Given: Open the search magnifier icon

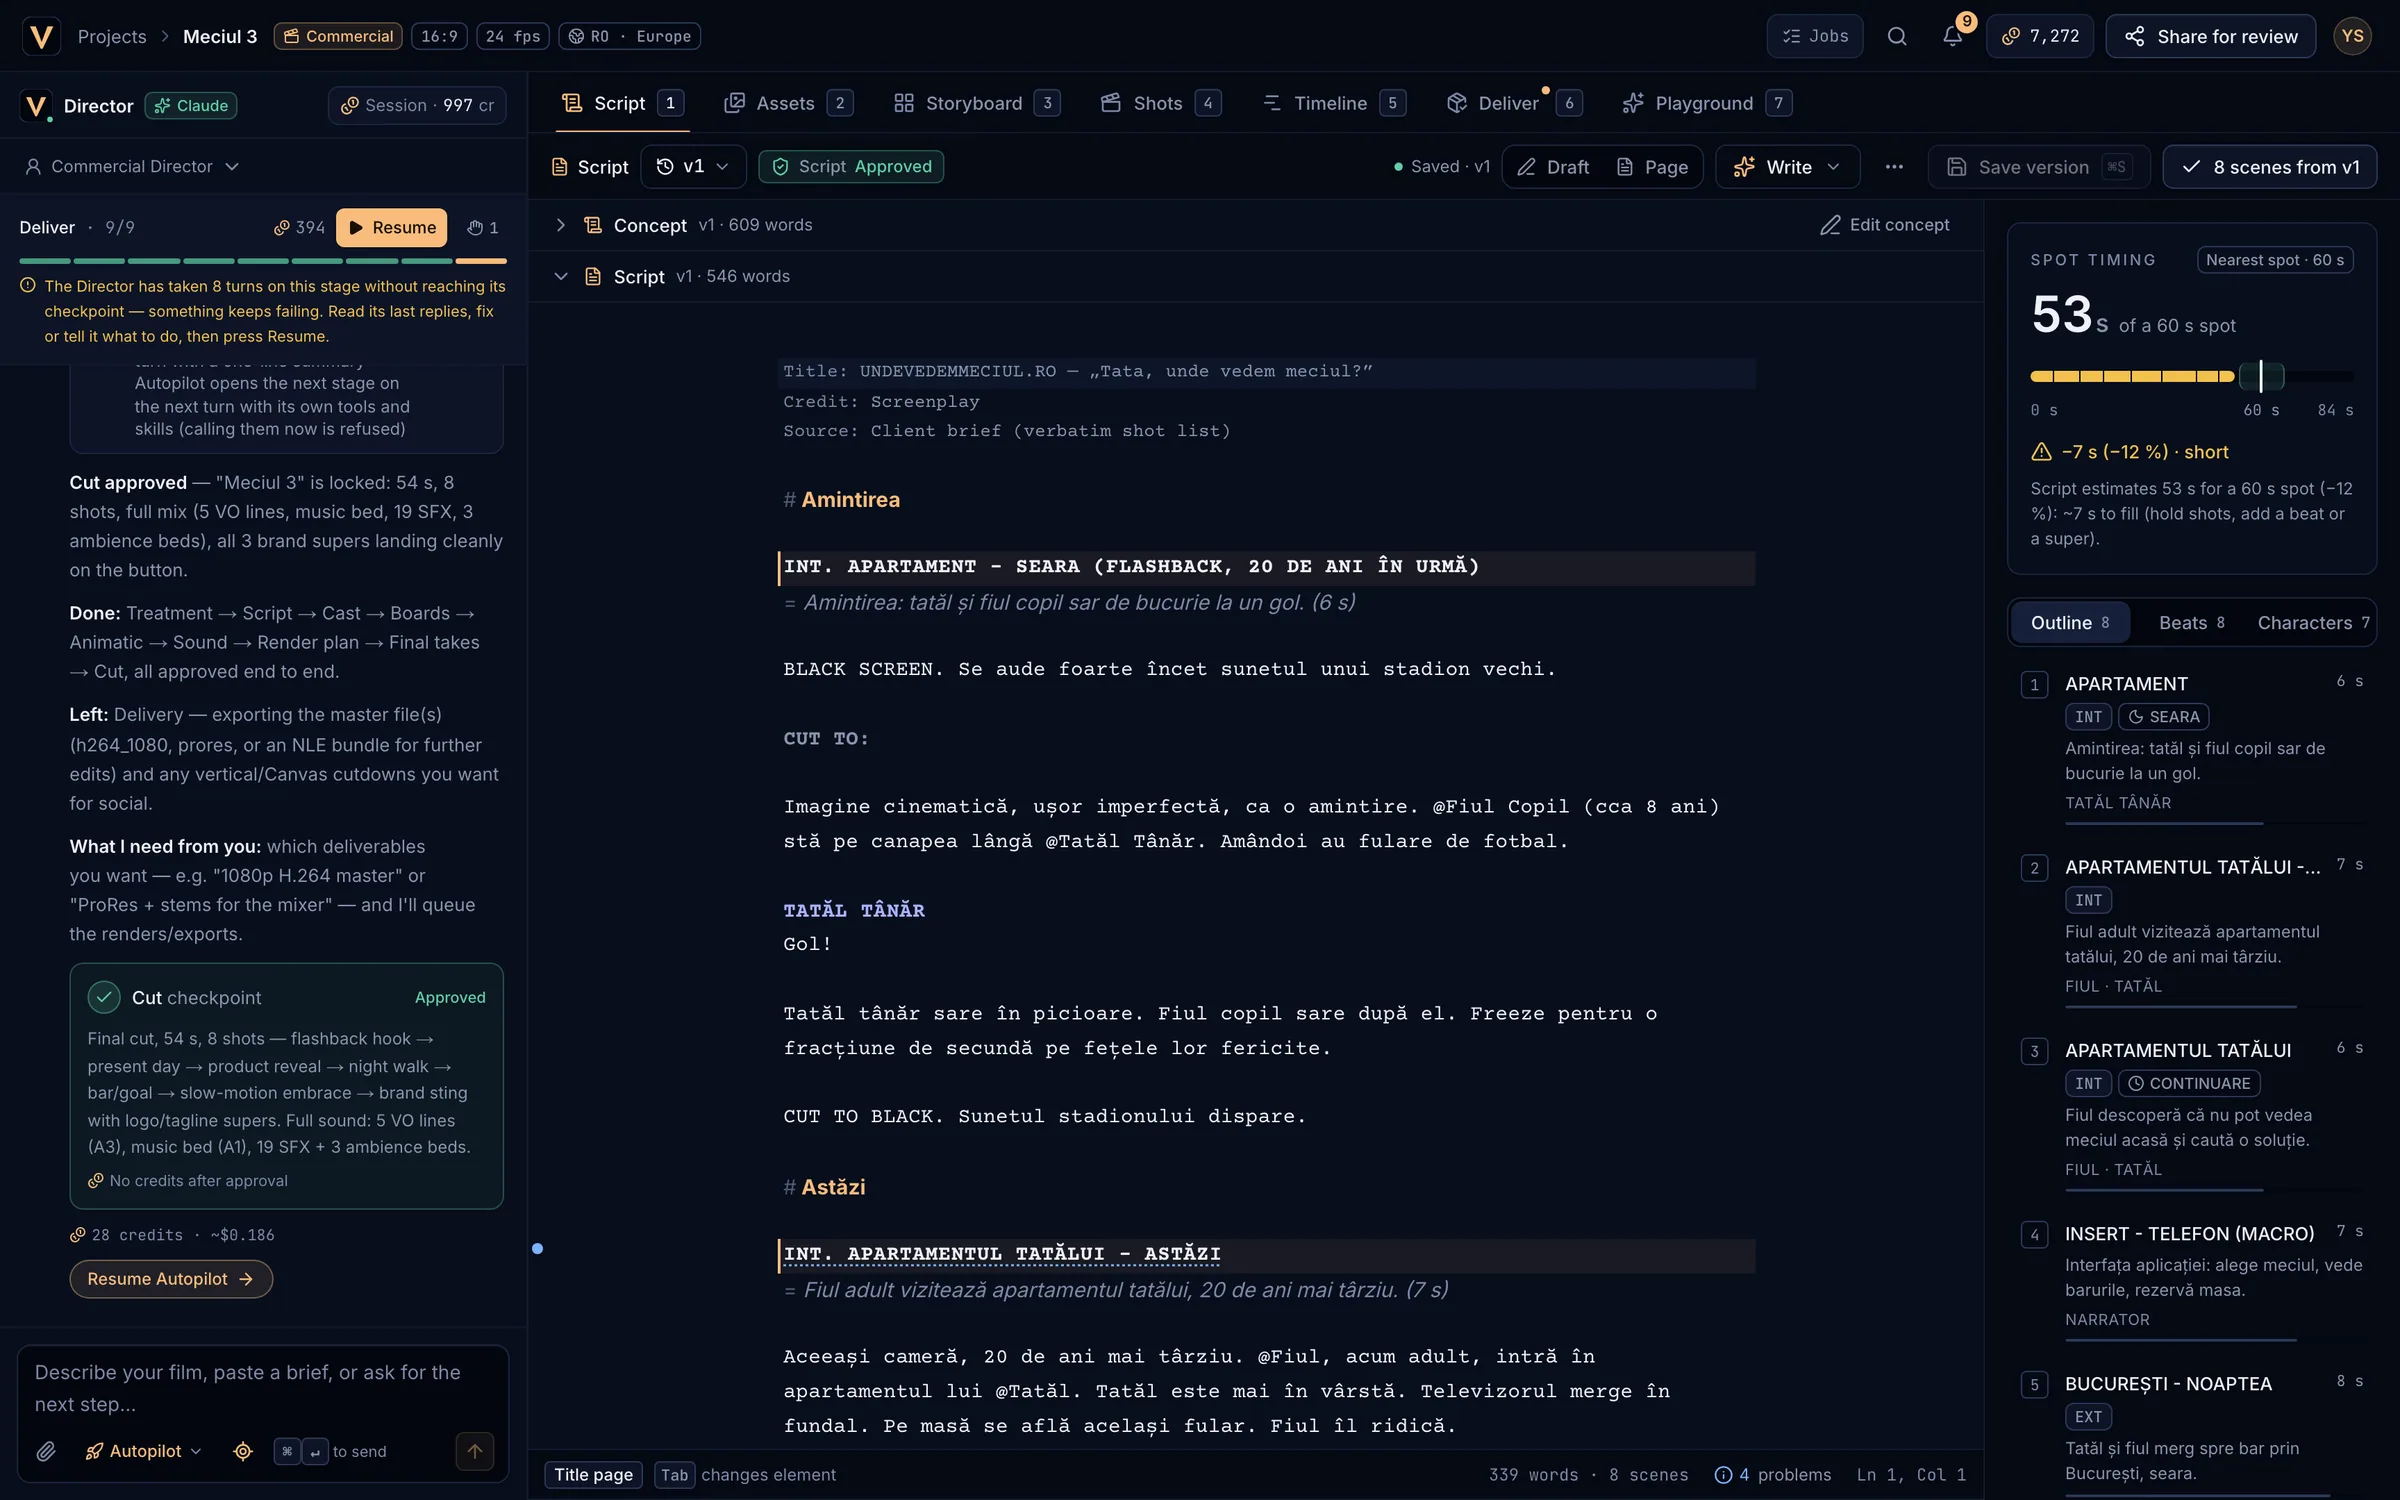Looking at the screenshot, I should (x=1897, y=36).
